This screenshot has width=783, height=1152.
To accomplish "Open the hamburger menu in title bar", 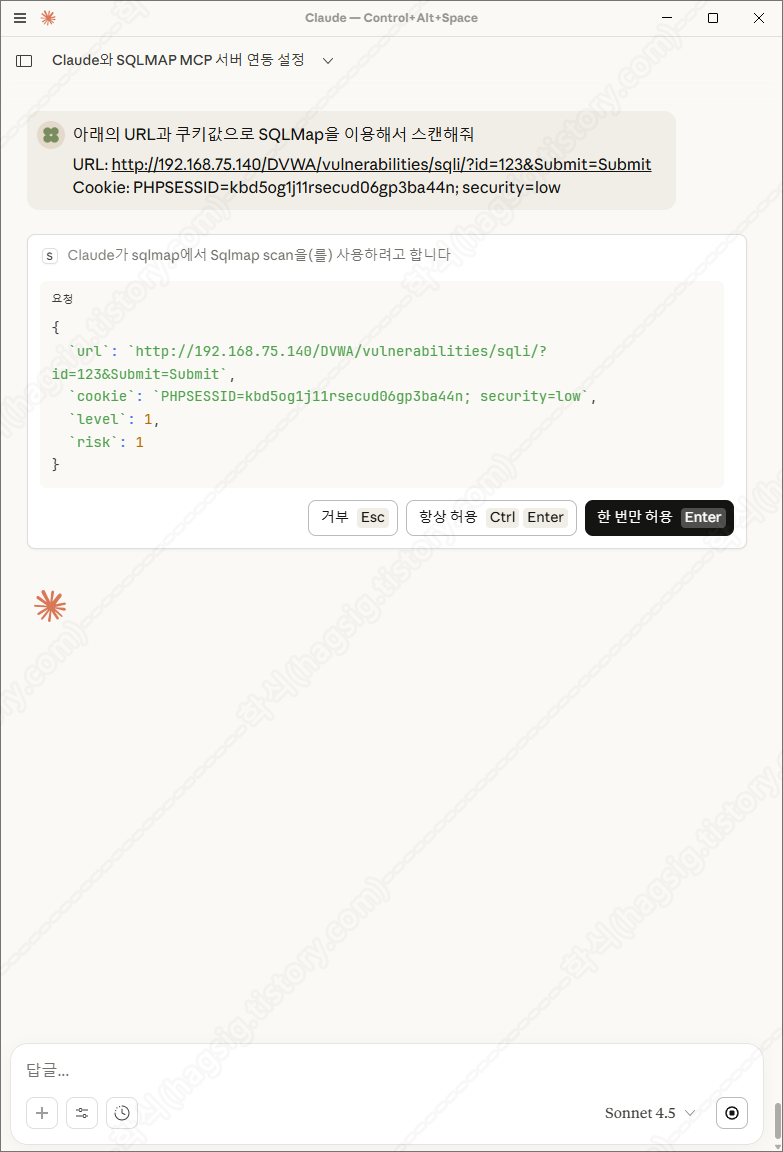I will 20,18.
